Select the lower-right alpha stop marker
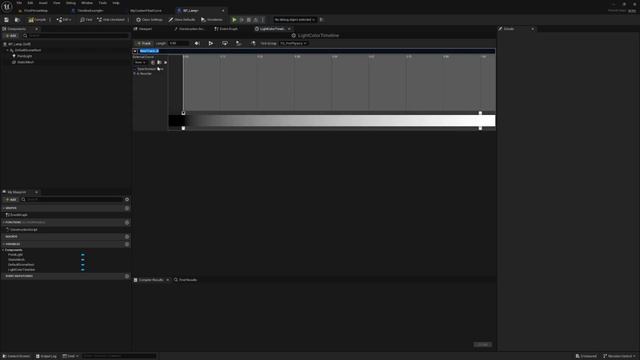This screenshot has height=360, width=640. click(480, 128)
